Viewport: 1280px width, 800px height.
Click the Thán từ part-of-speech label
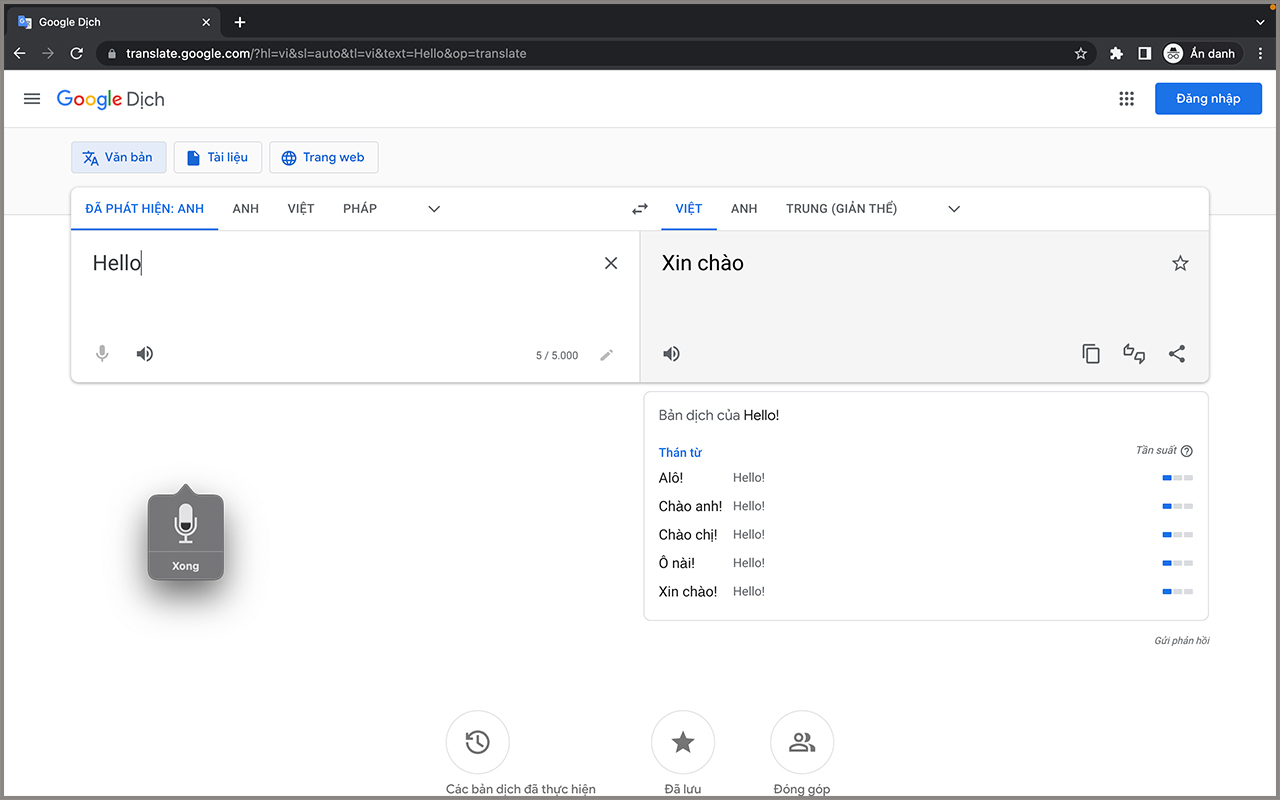680,452
